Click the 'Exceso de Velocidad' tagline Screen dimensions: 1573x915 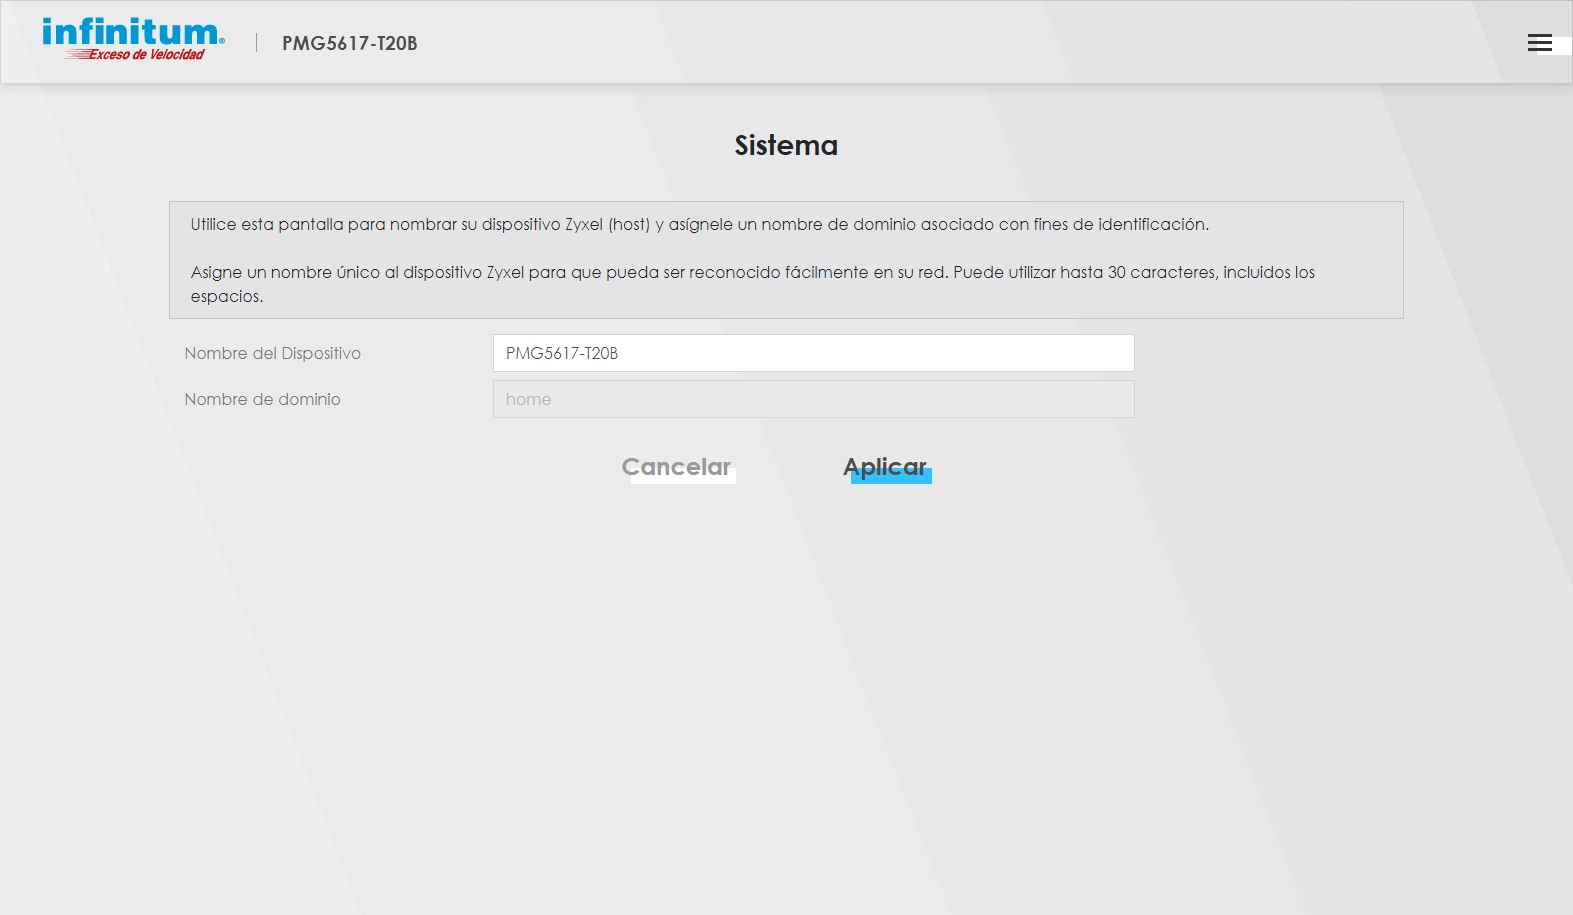(145, 55)
